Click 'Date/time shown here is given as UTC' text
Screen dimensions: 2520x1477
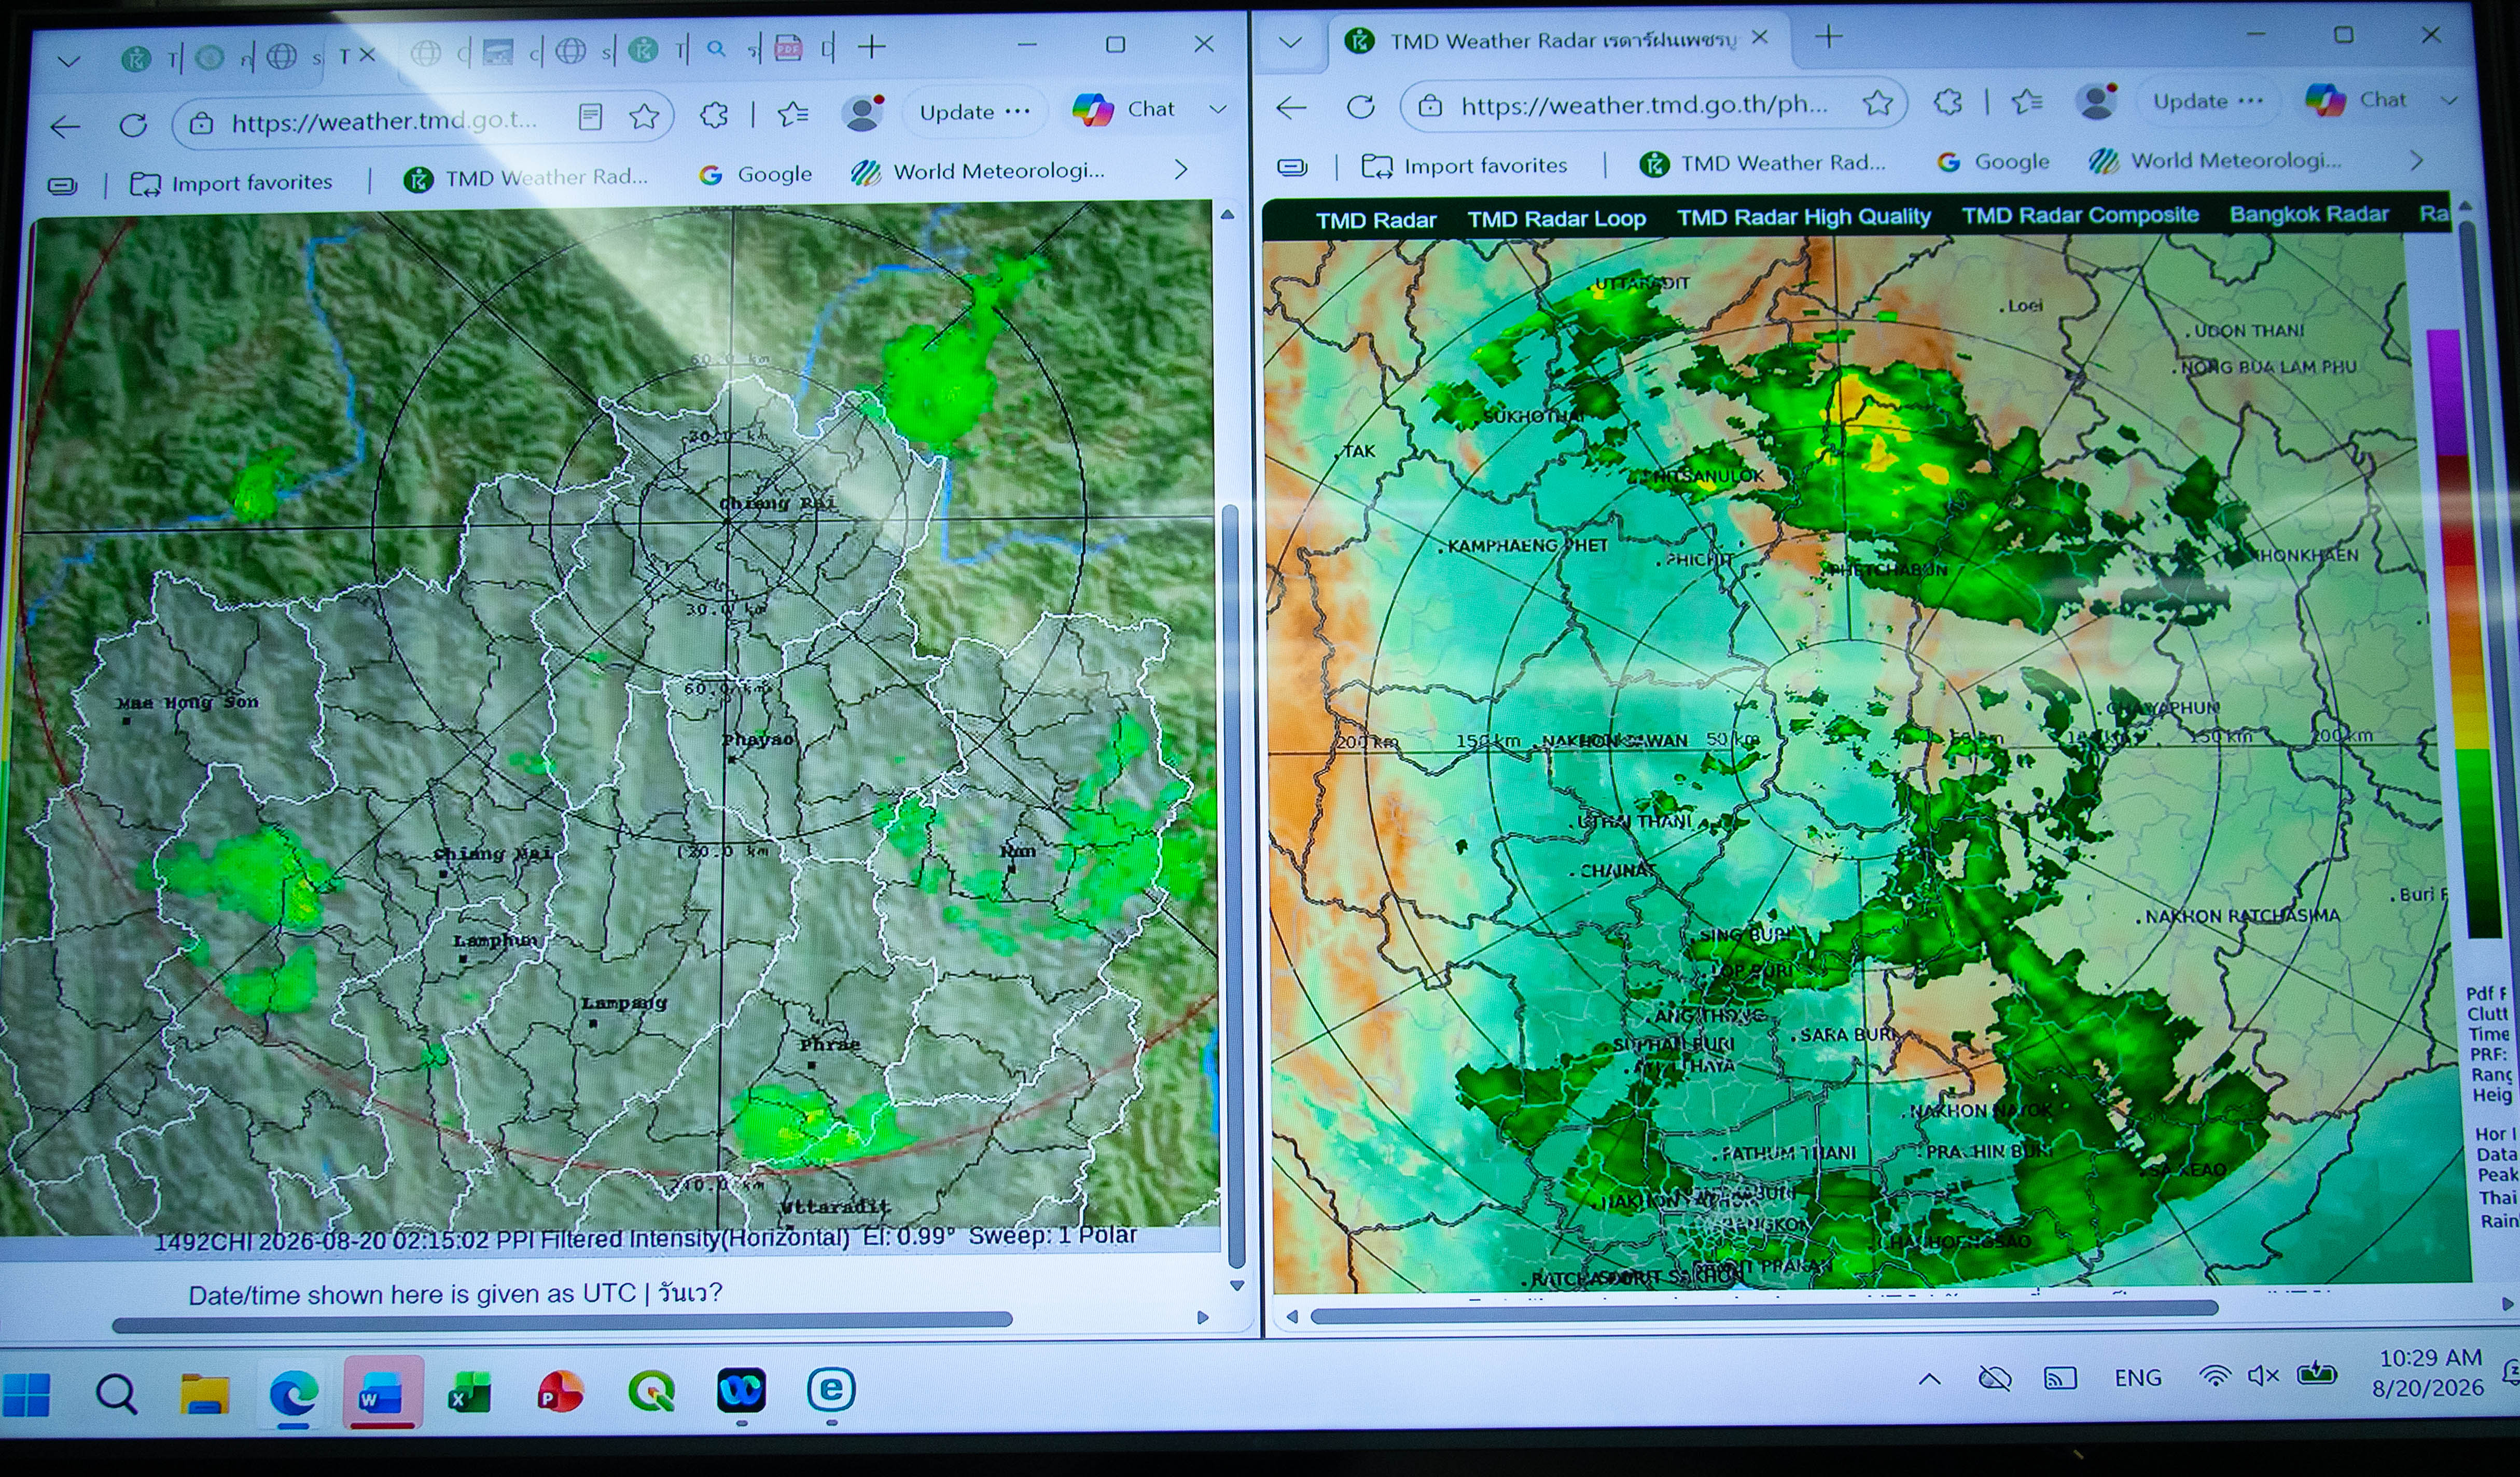(x=412, y=1294)
